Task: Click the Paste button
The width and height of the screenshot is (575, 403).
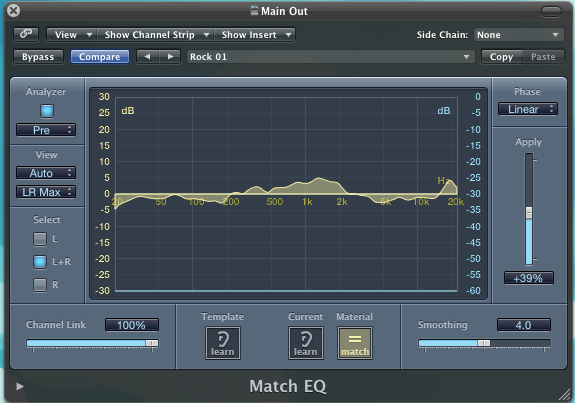Action: point(543,57)
